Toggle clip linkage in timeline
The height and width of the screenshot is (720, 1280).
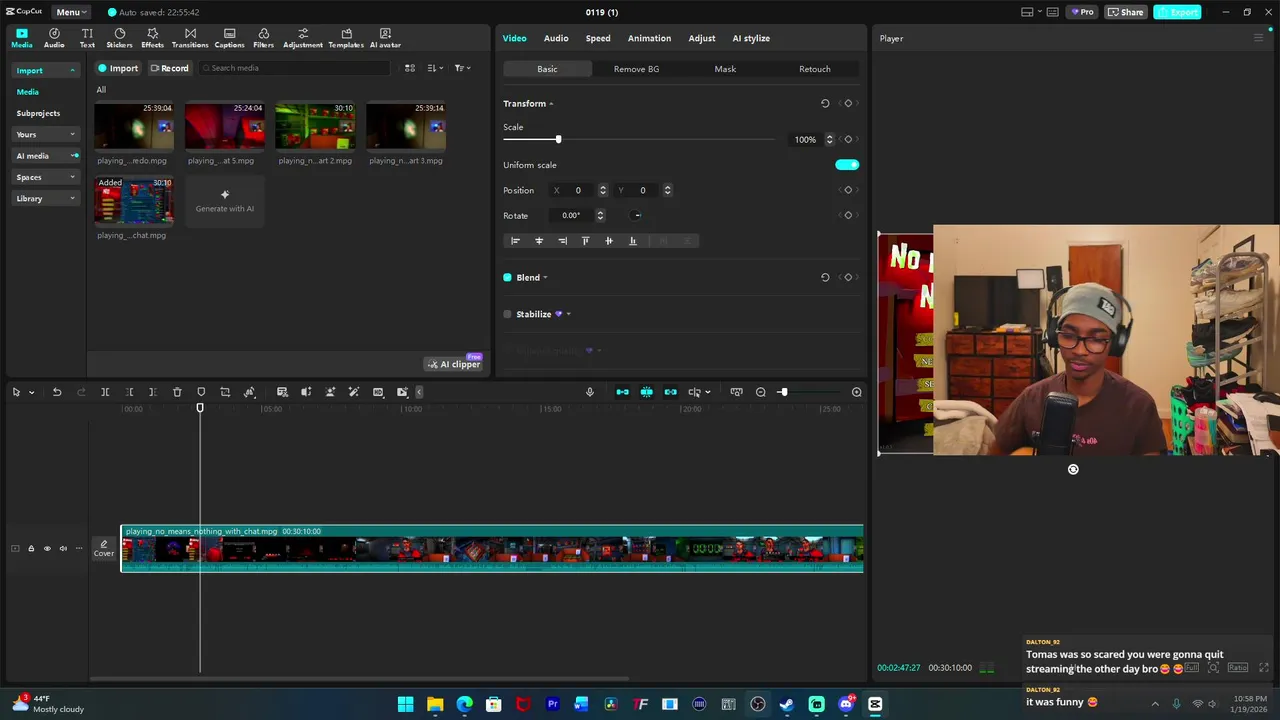click(670, 392)
